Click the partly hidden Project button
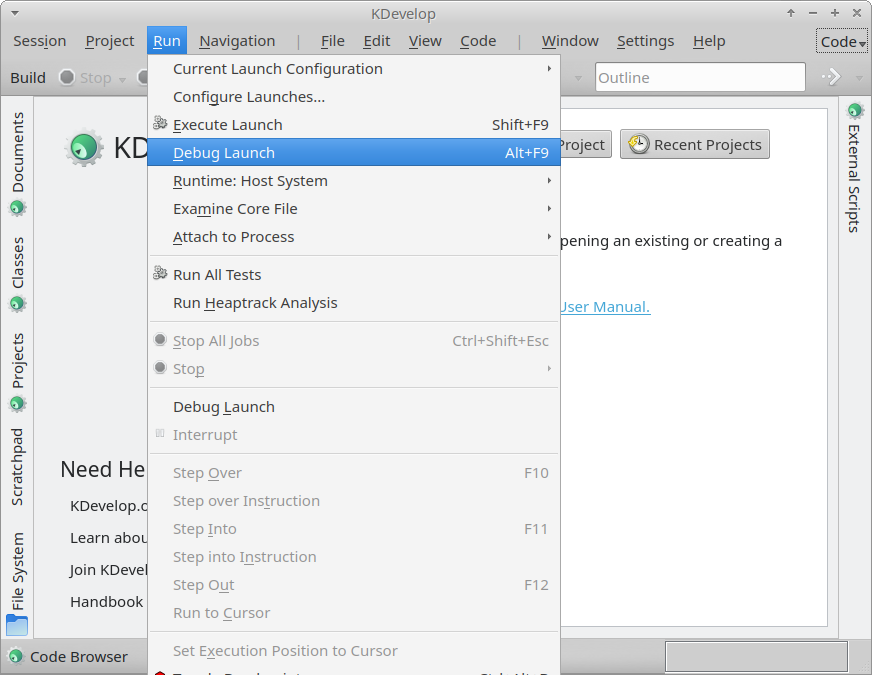Viewport: 872px width, 675px height. pos(585,145)
